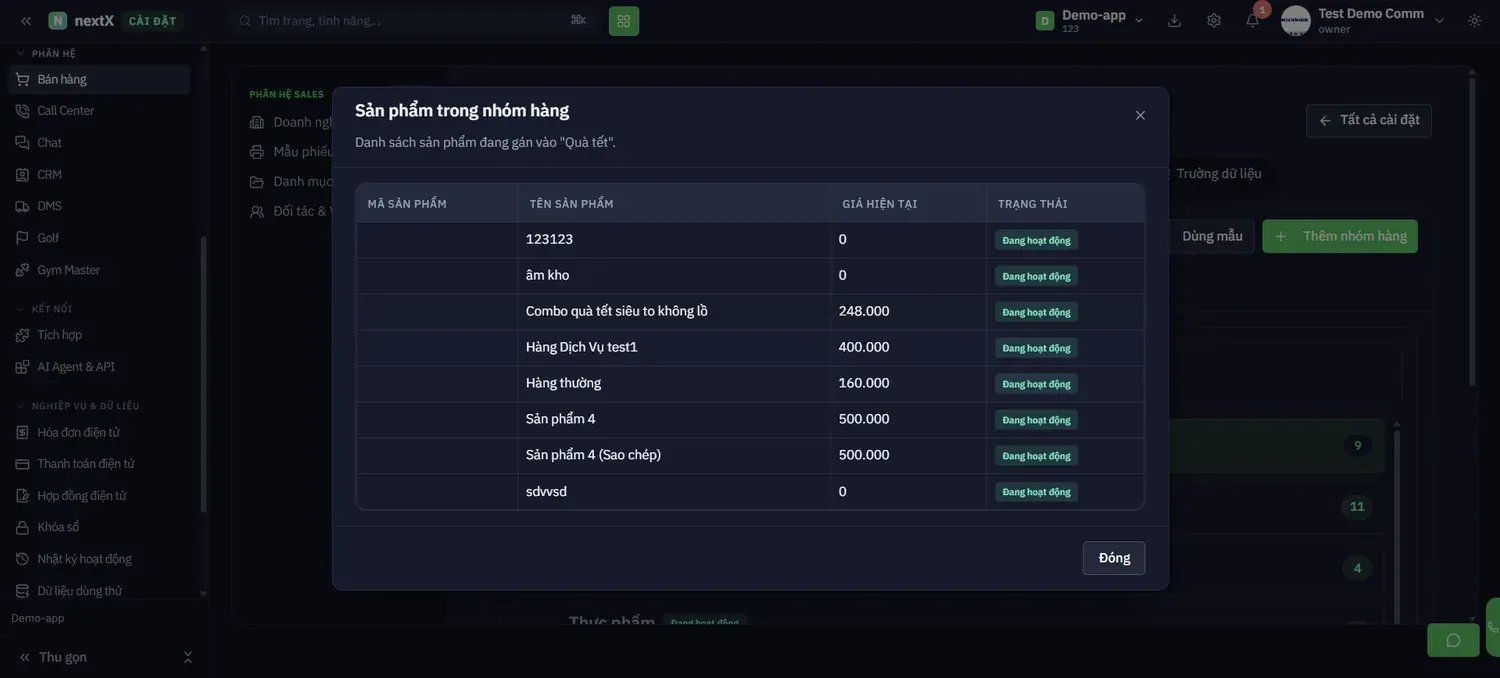
Task: Click the Tất cả cài đặt button
Action: [1369, 120]
